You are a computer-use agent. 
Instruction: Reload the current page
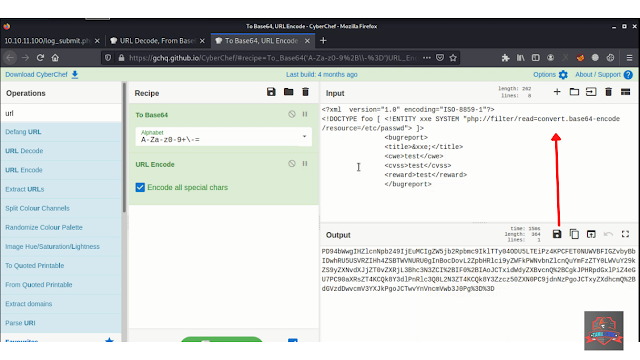[x=40, y=58]
